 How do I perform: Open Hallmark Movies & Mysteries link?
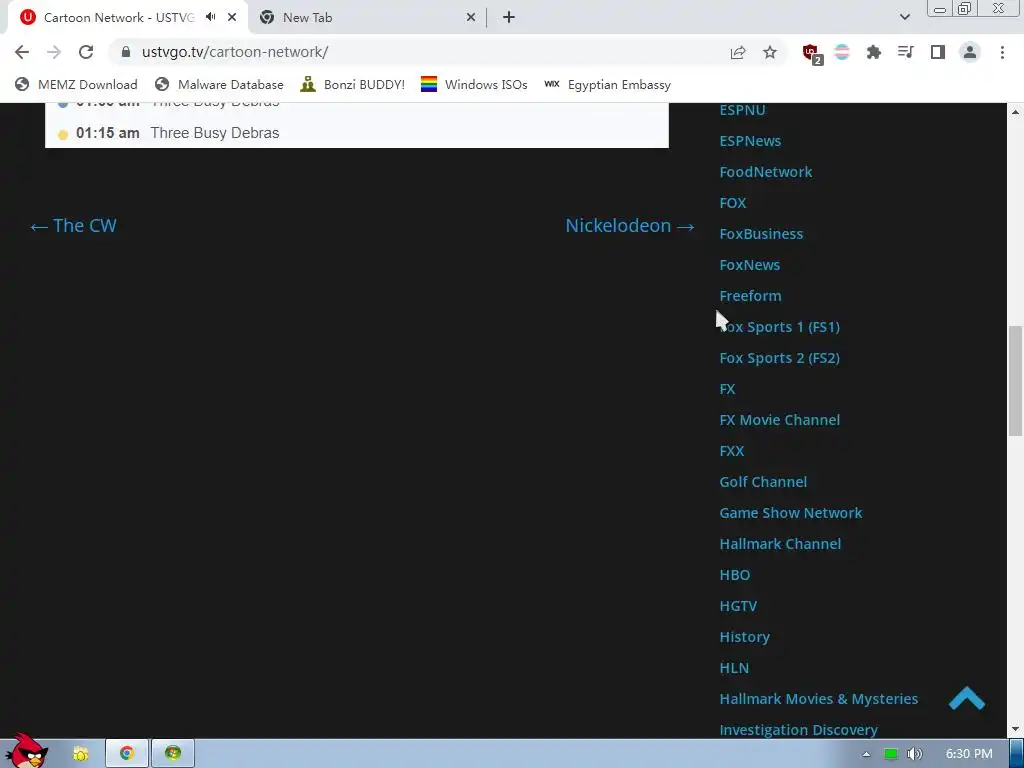818,699
